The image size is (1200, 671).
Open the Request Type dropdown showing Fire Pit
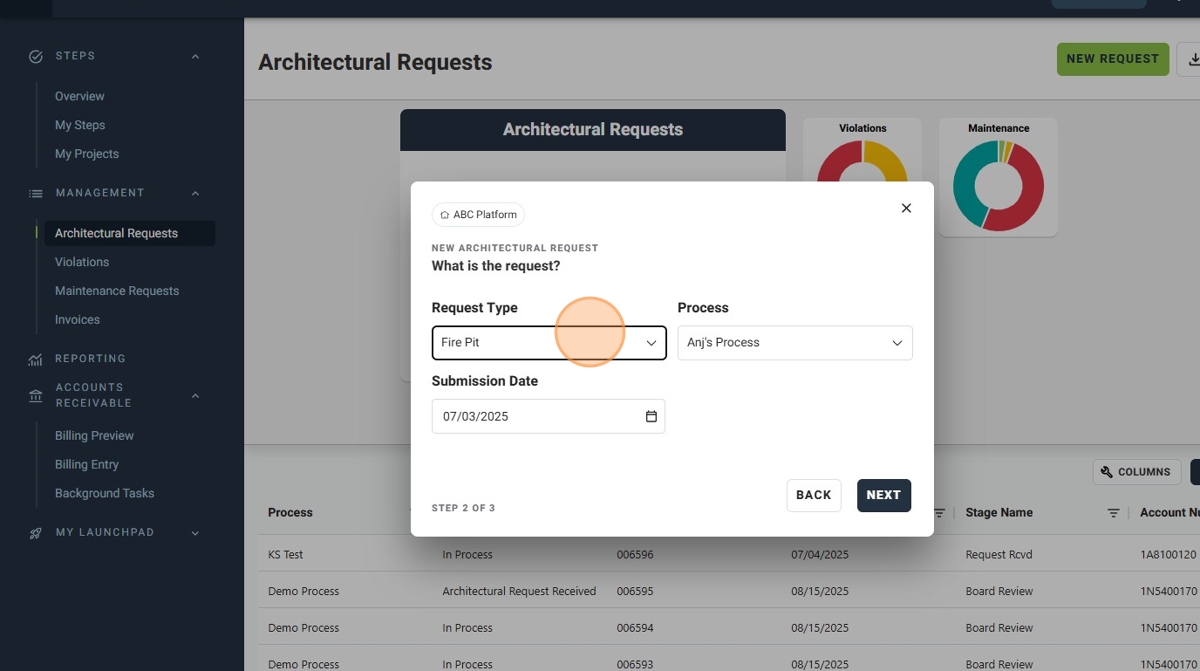549,342
